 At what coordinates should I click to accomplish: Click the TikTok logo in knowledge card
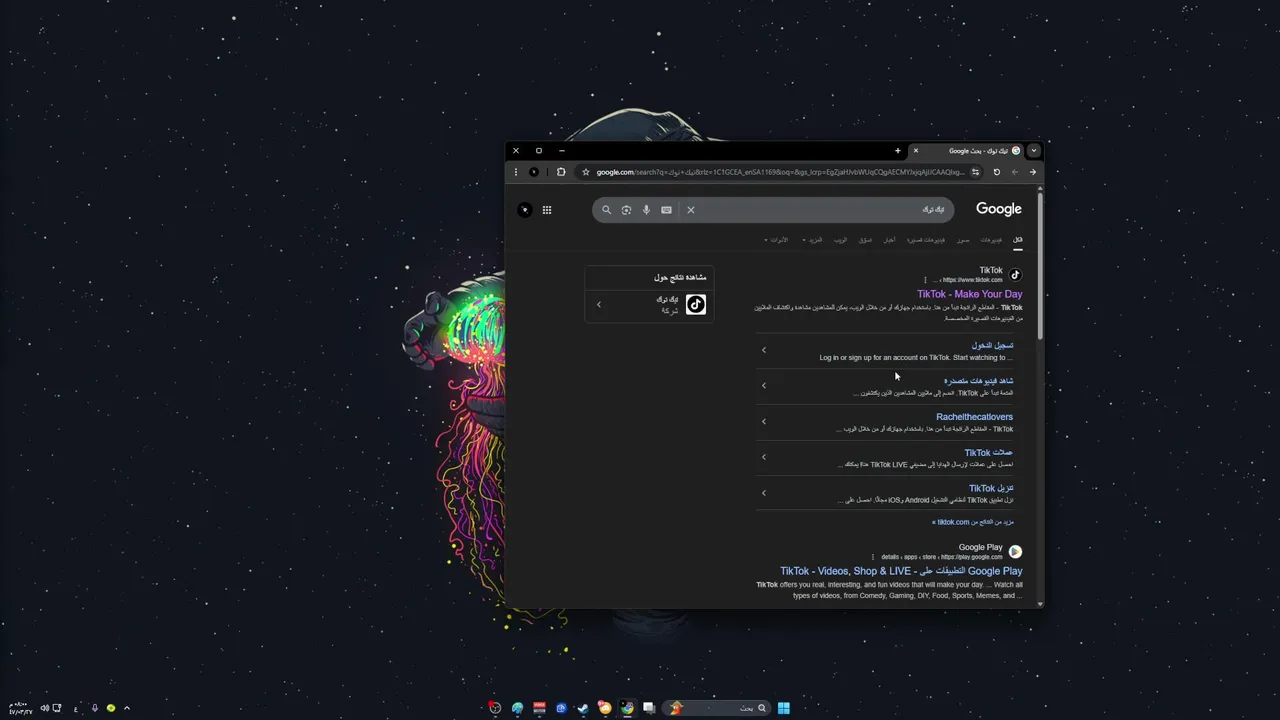coord(696,305)
